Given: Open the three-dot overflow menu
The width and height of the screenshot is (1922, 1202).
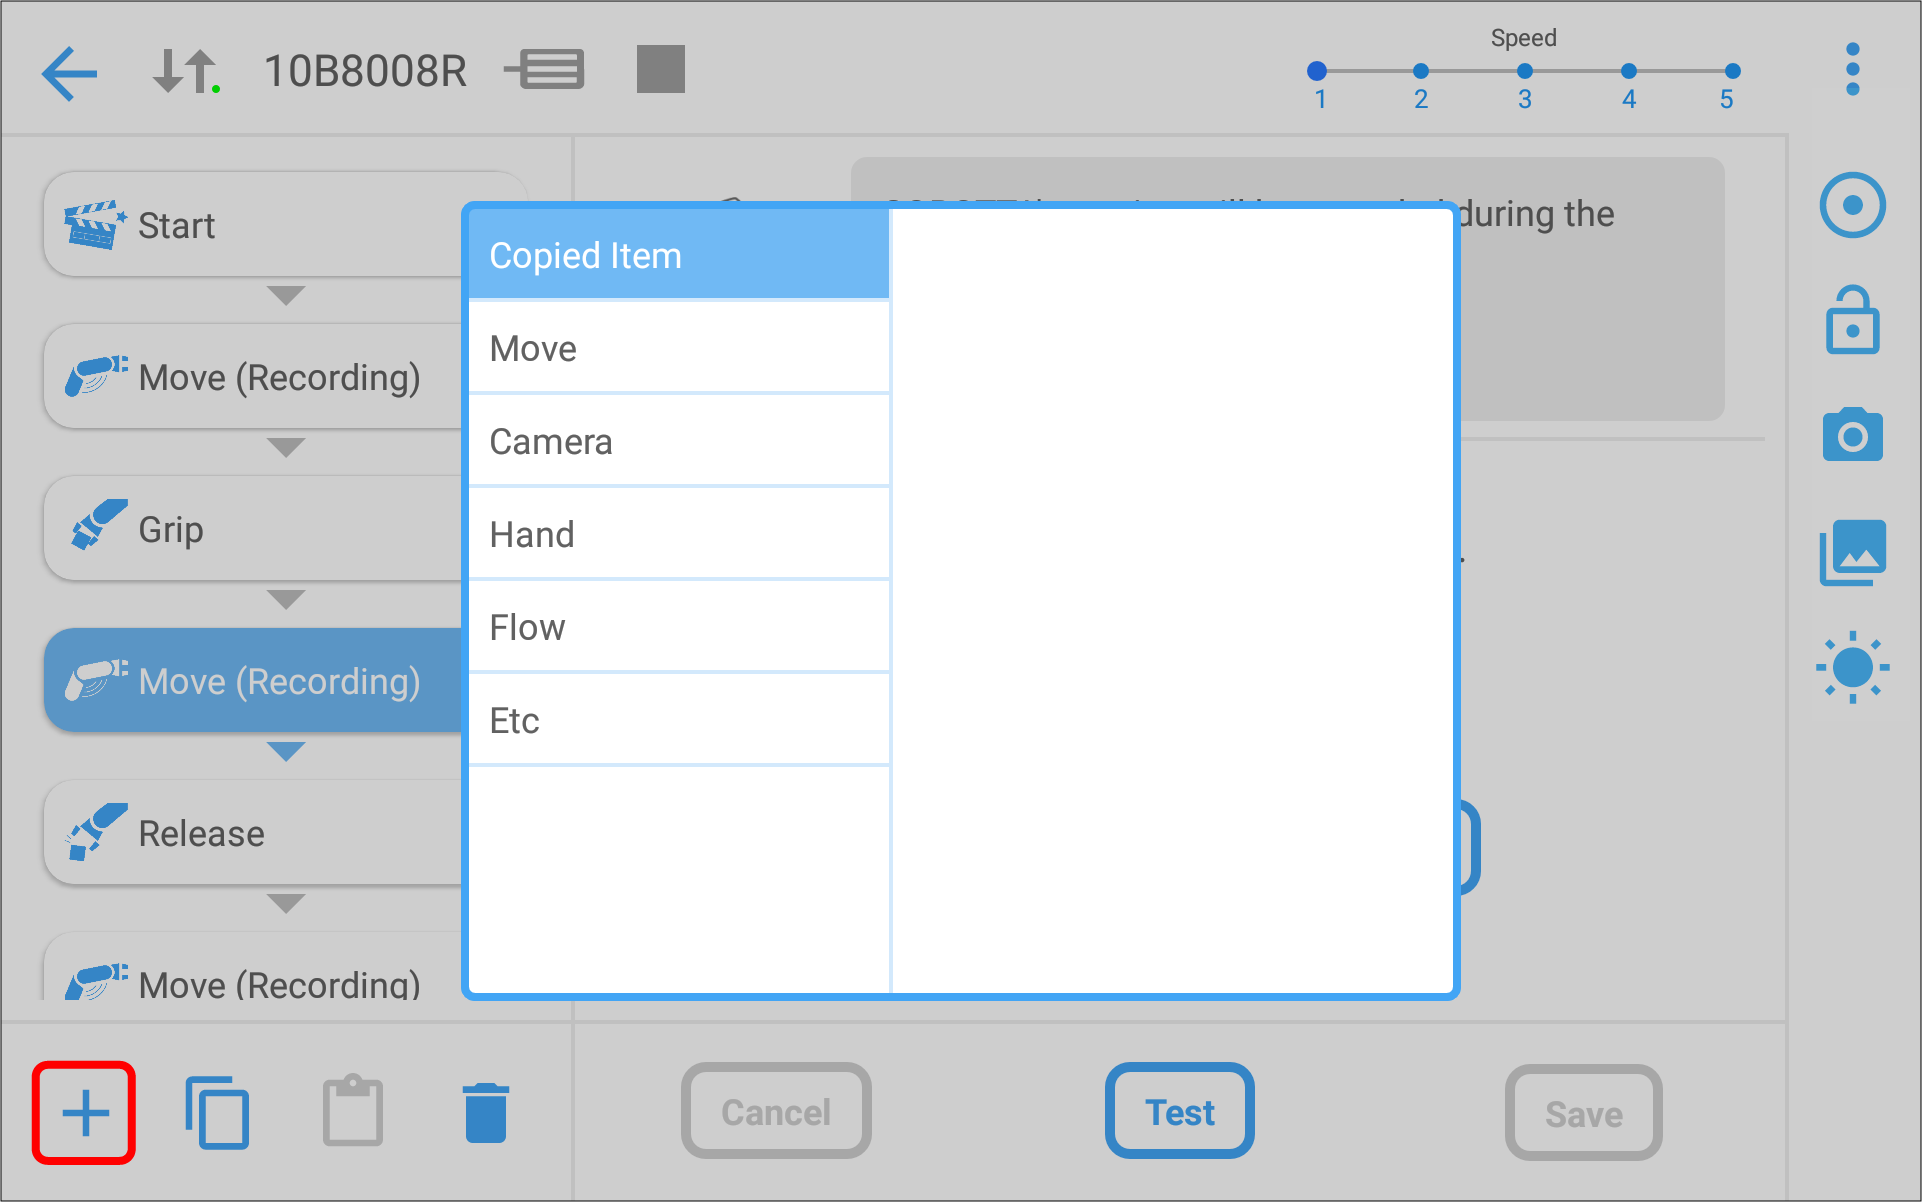Looking at the screenshot, I should pos(1852,70).
